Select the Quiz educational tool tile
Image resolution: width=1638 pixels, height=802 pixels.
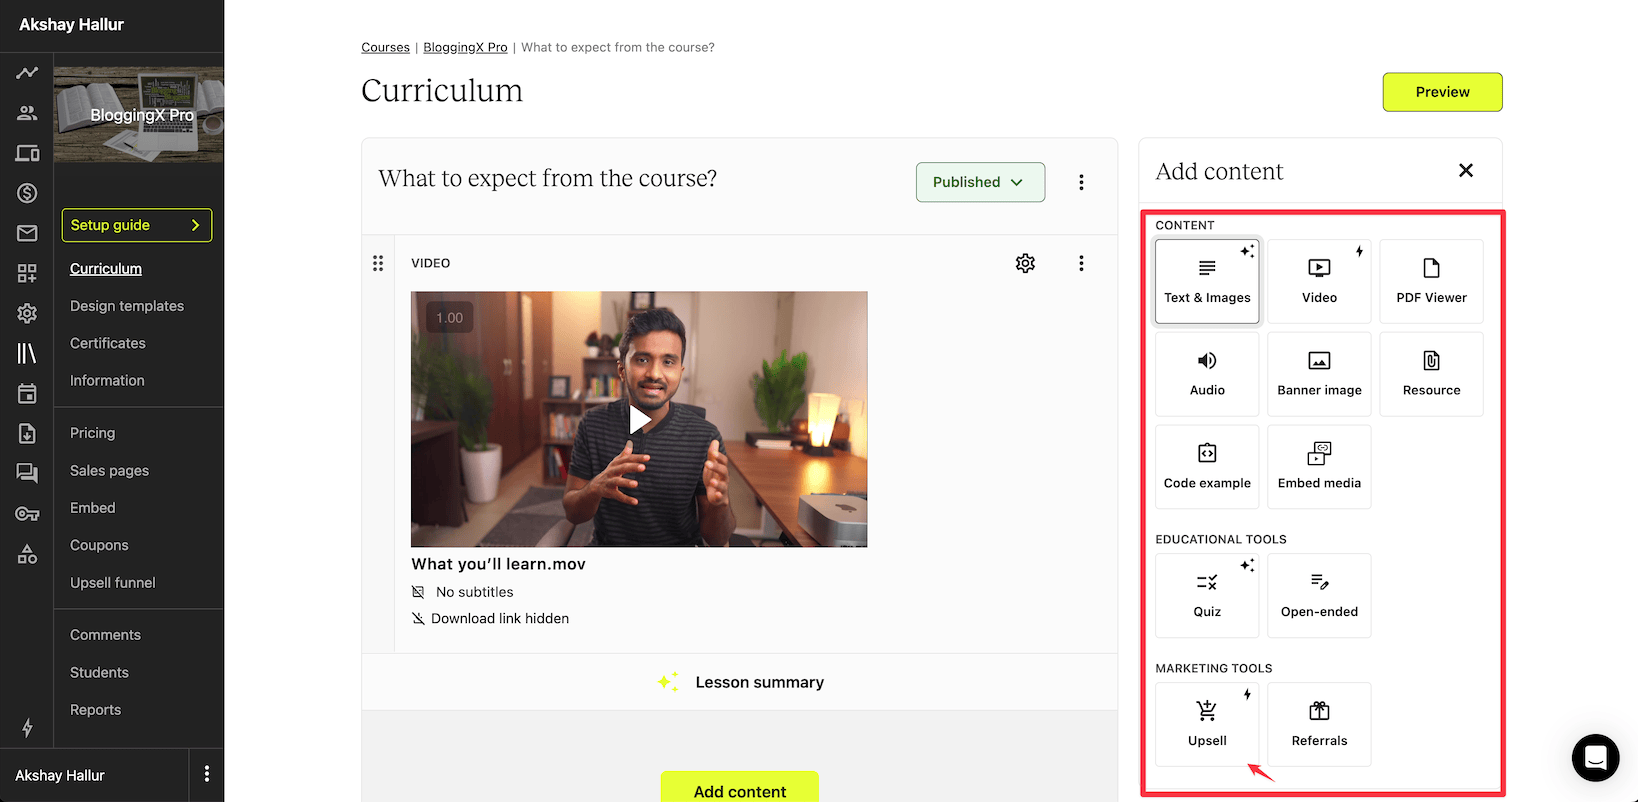pos(1207,595)
